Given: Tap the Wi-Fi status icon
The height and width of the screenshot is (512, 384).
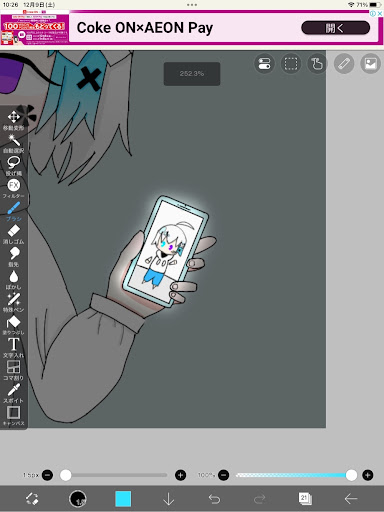Looking at the screenshot, I should click(351, 5).
